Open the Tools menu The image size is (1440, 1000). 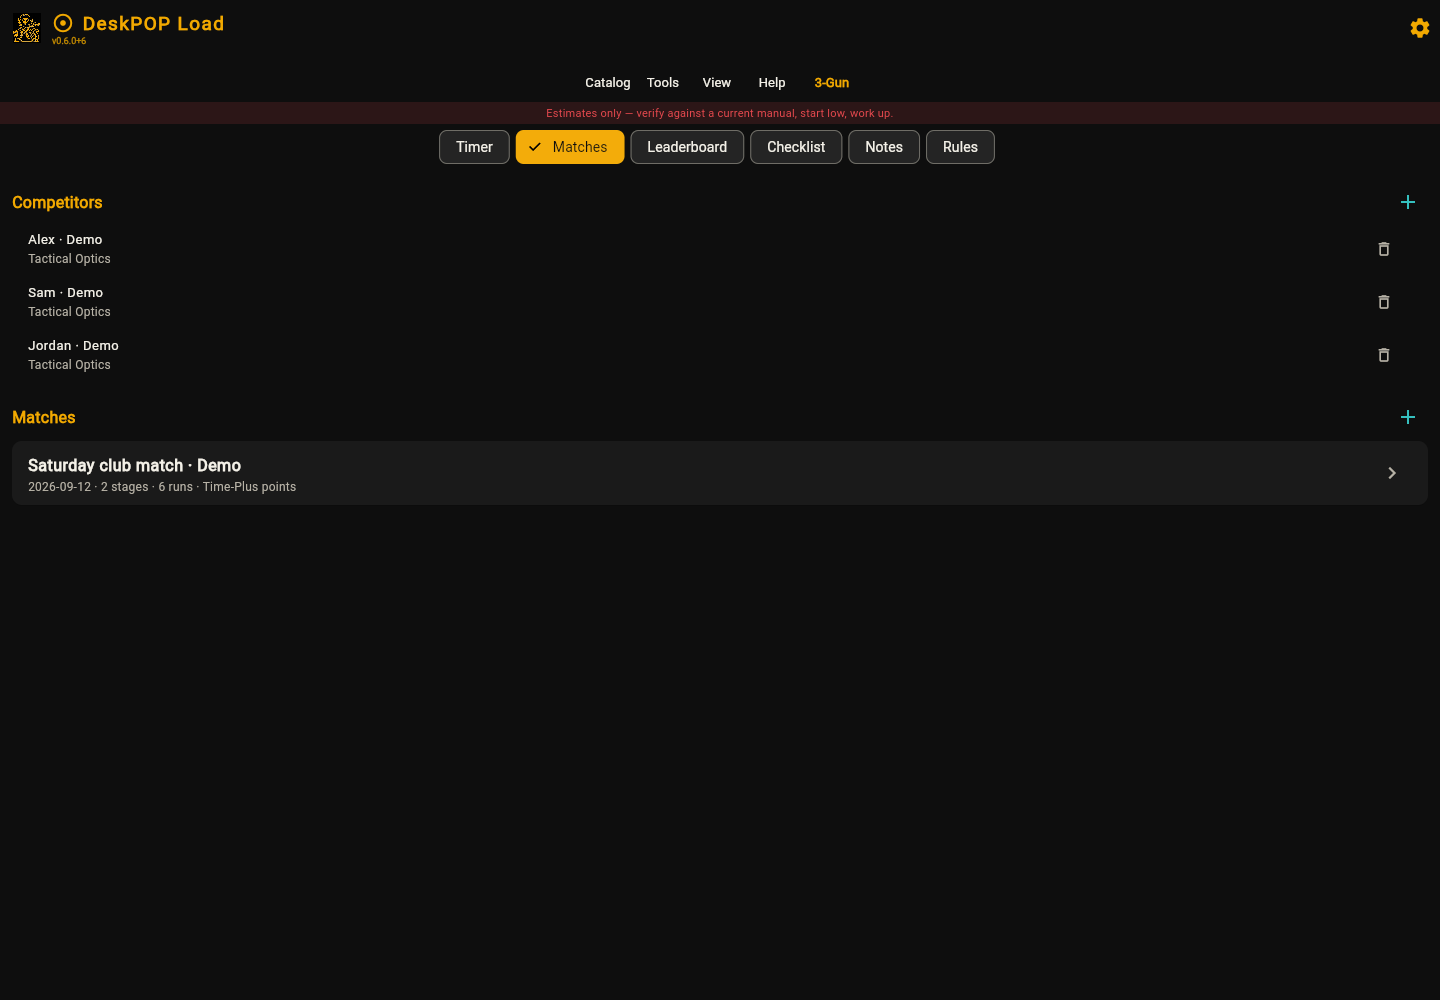tap(663, 83)
